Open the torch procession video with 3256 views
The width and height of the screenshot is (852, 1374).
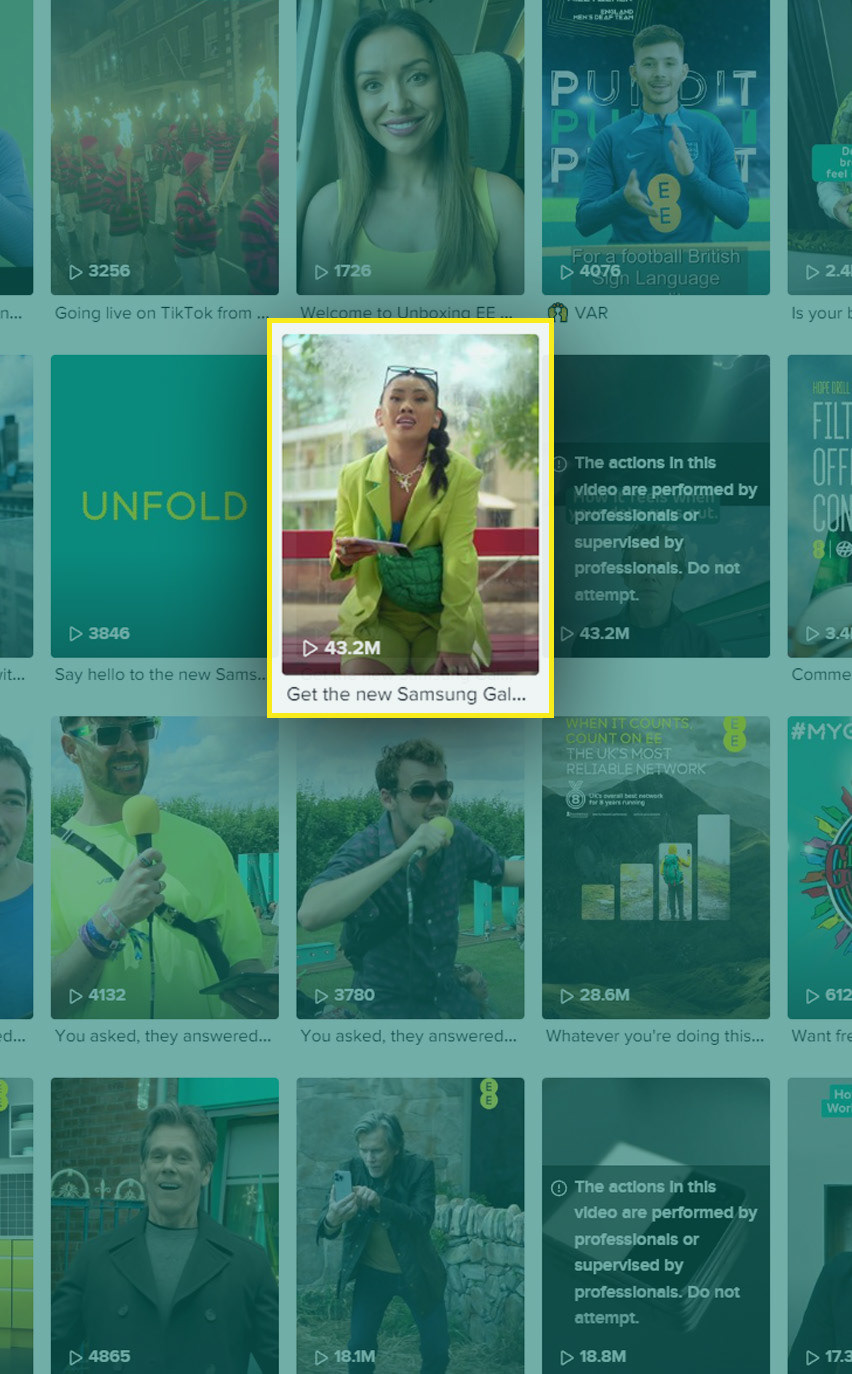tap(165, 147)
